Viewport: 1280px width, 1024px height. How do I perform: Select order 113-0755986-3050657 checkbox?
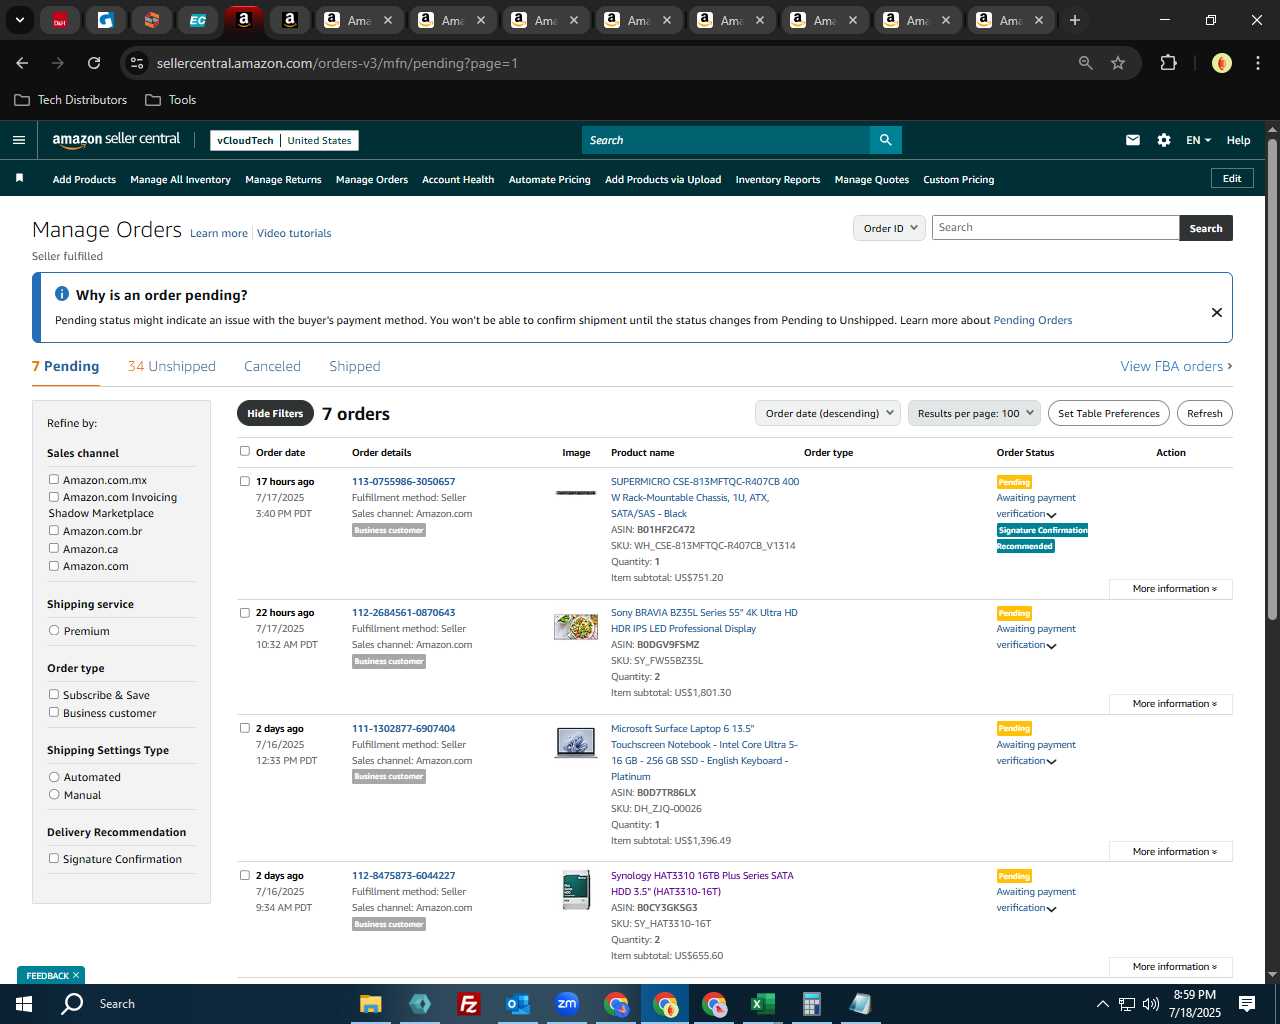(x=245, y=481)
